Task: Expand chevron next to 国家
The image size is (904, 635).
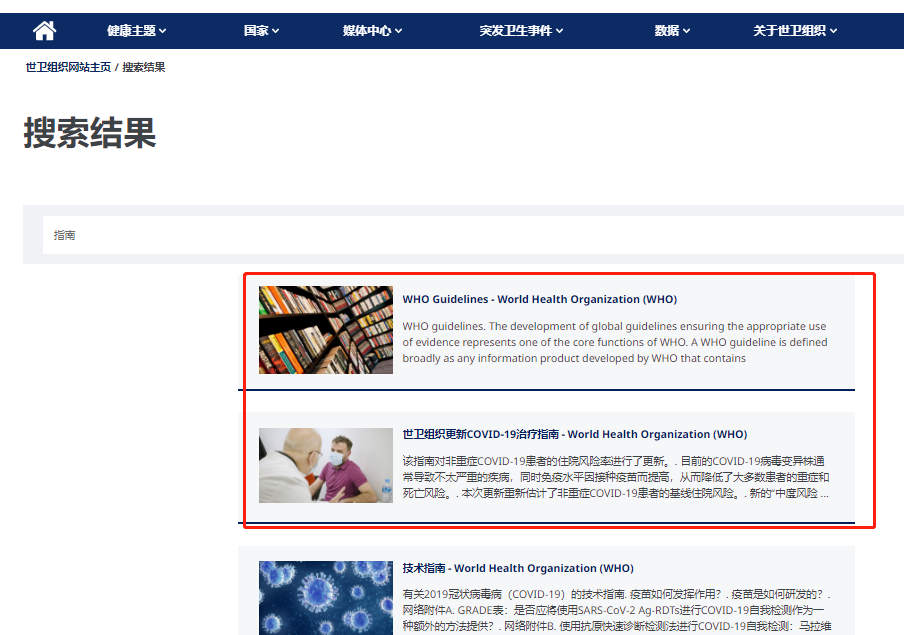Action: [276, 31]
